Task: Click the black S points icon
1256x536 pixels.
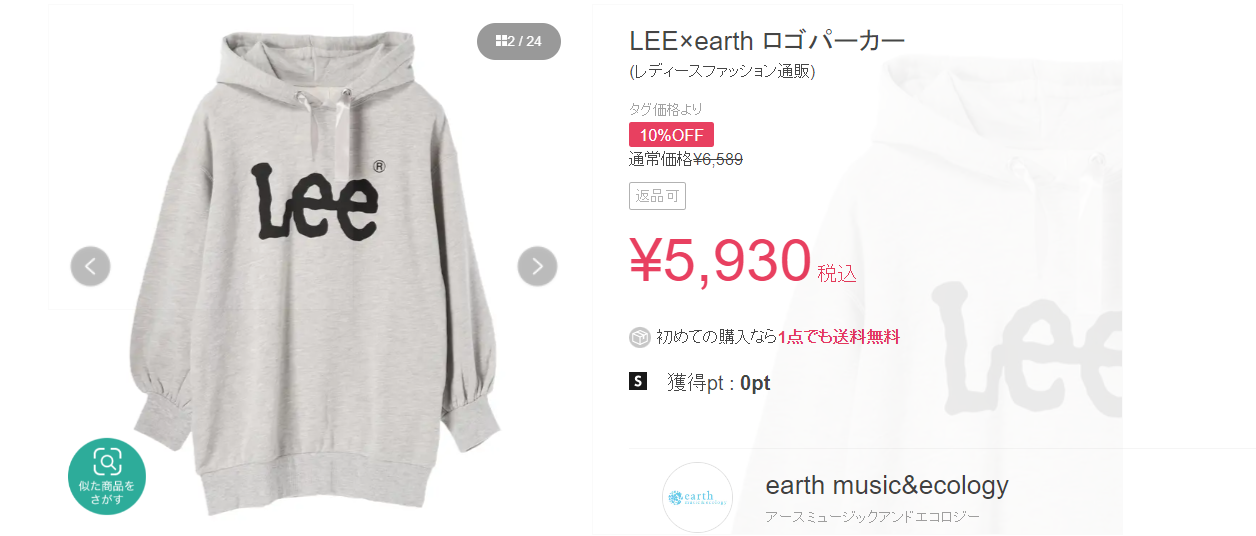Action: (x=638, y=381)
